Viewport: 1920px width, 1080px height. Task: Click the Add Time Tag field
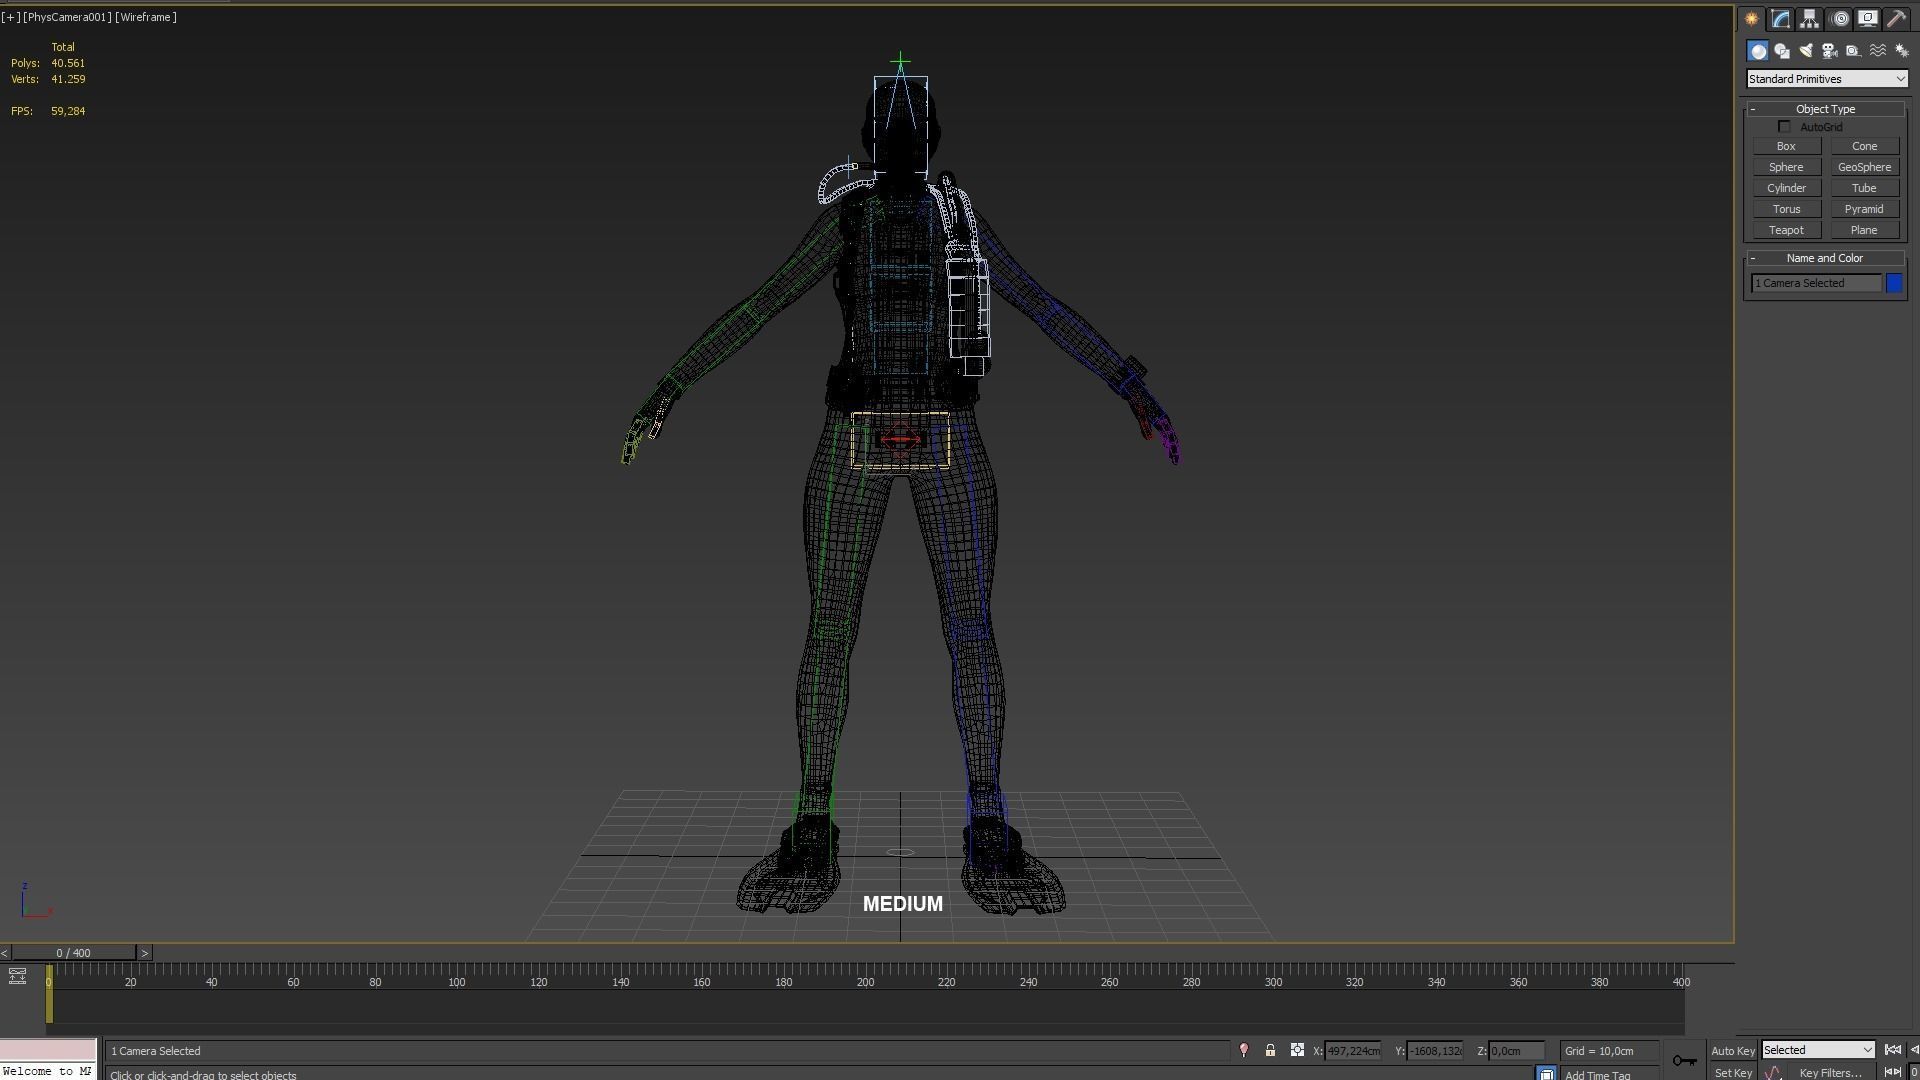pos(1610,1075)
